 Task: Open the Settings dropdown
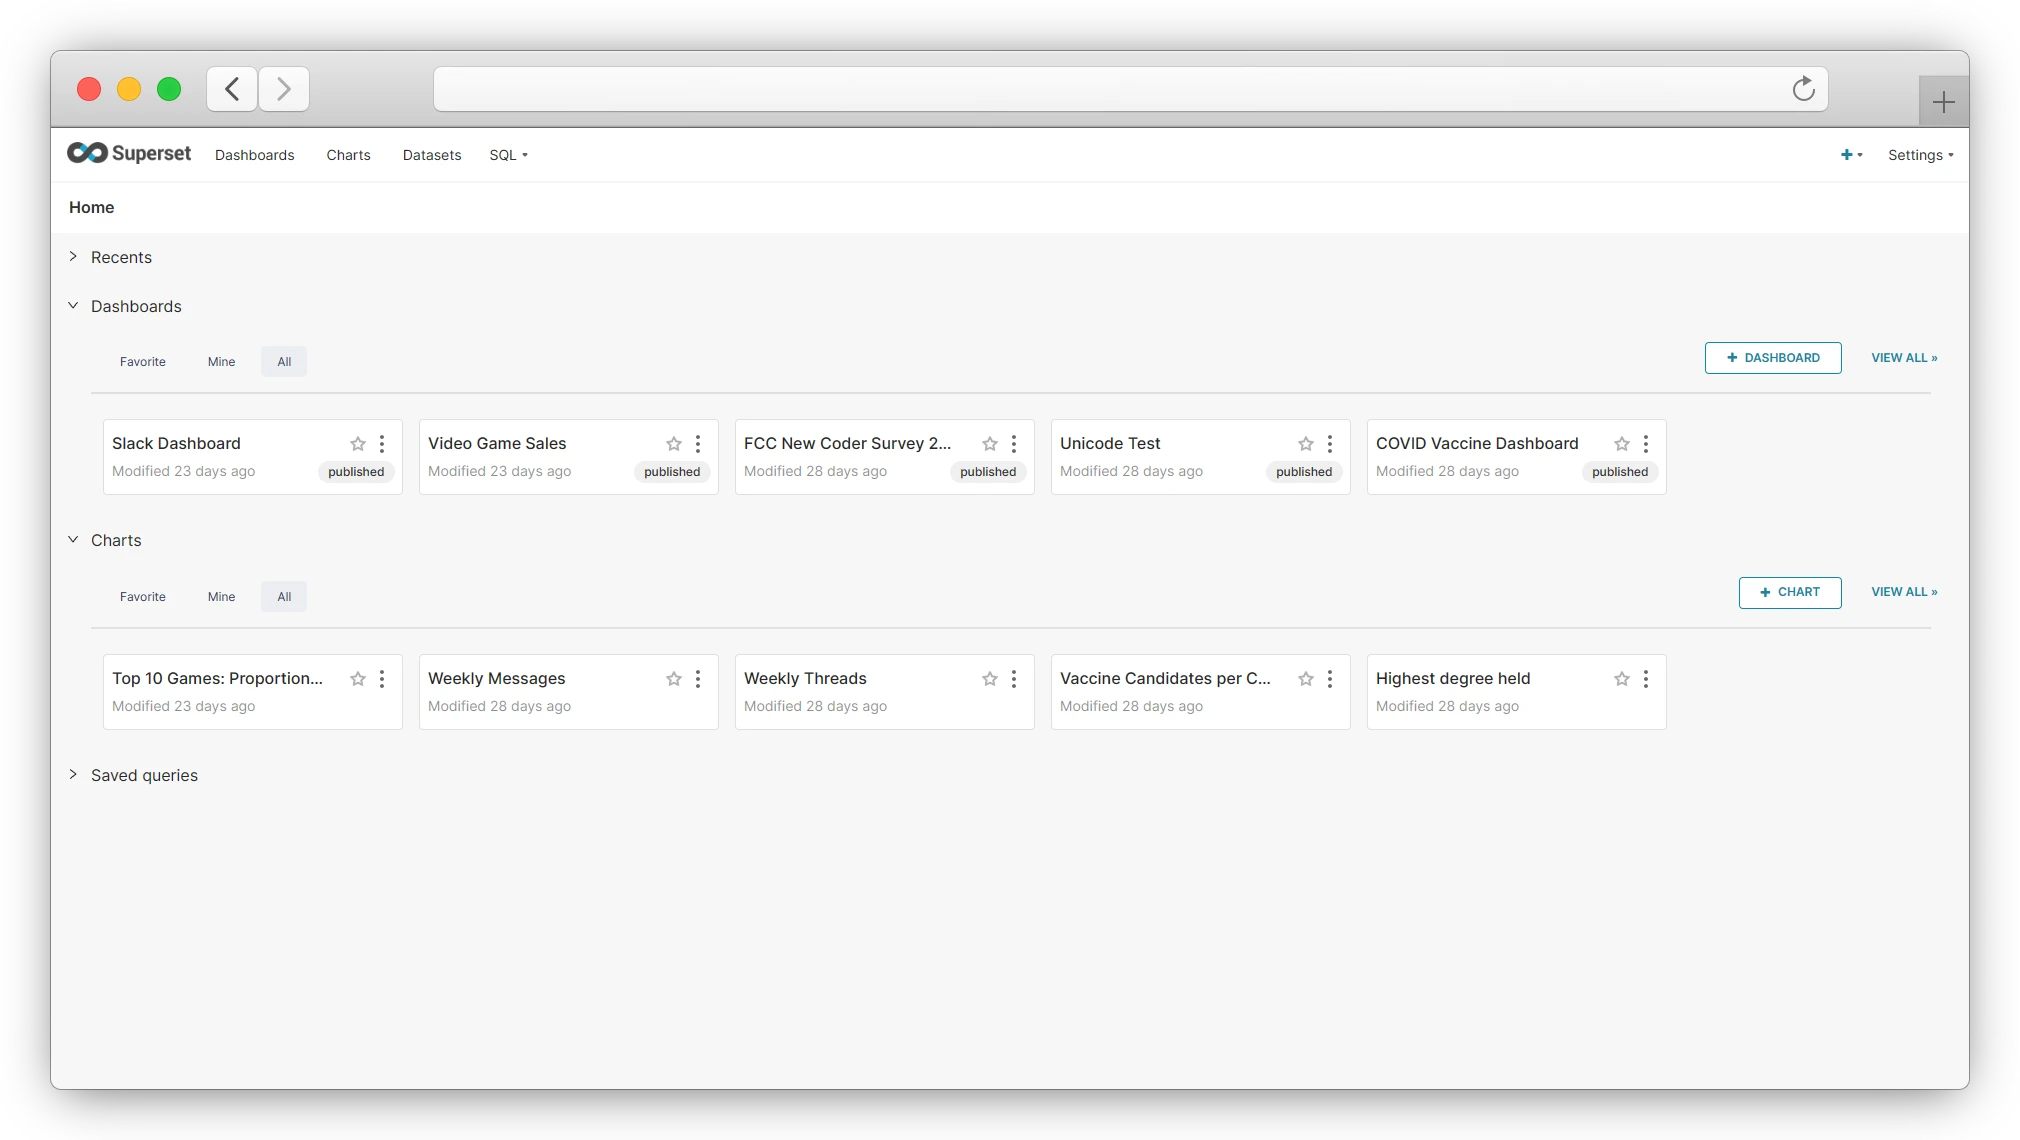[1920, 155]
